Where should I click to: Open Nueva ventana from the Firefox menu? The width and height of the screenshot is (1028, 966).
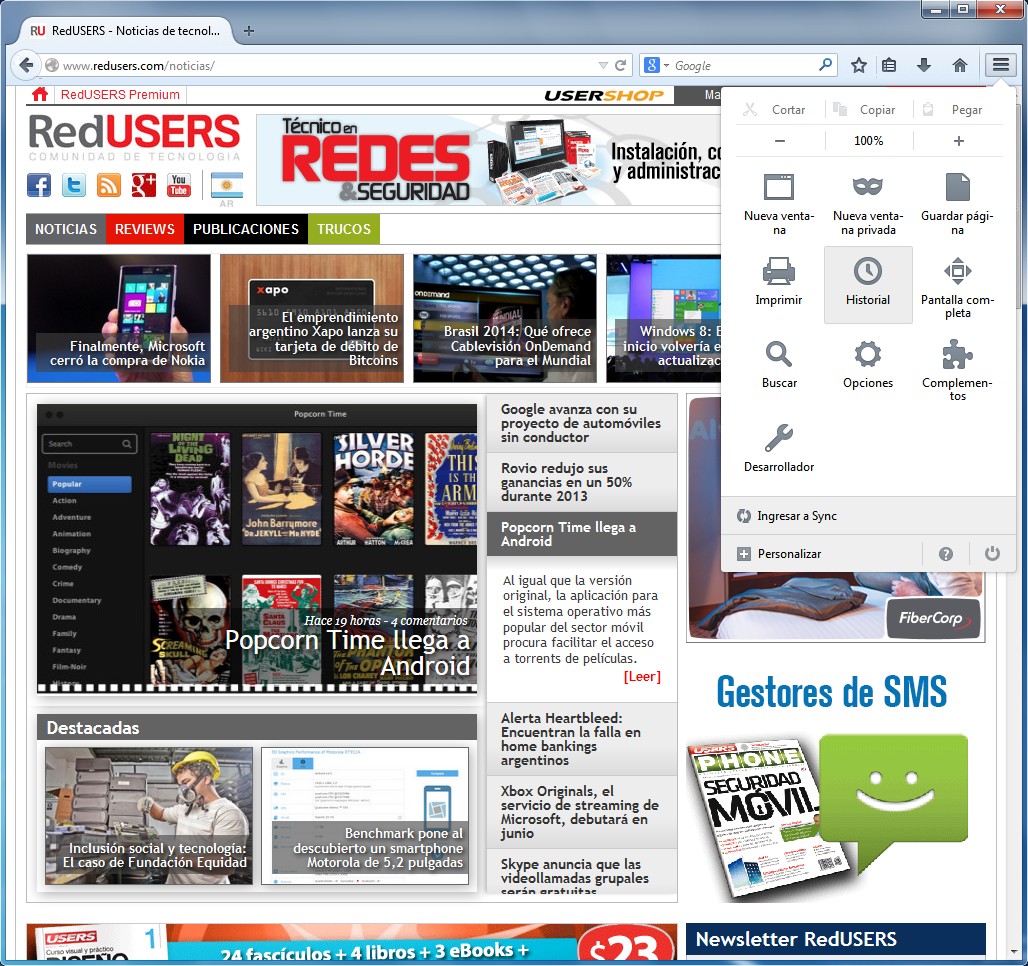[x=779, y=204]
